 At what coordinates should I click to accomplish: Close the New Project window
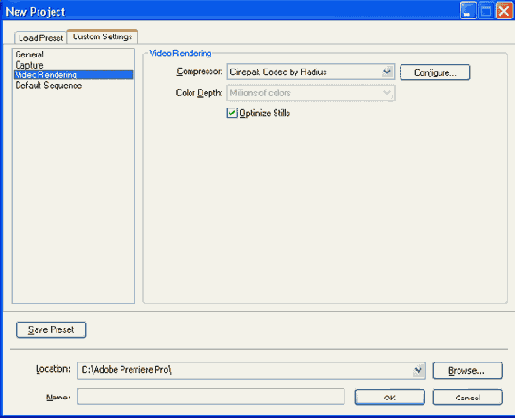point(504,11)
